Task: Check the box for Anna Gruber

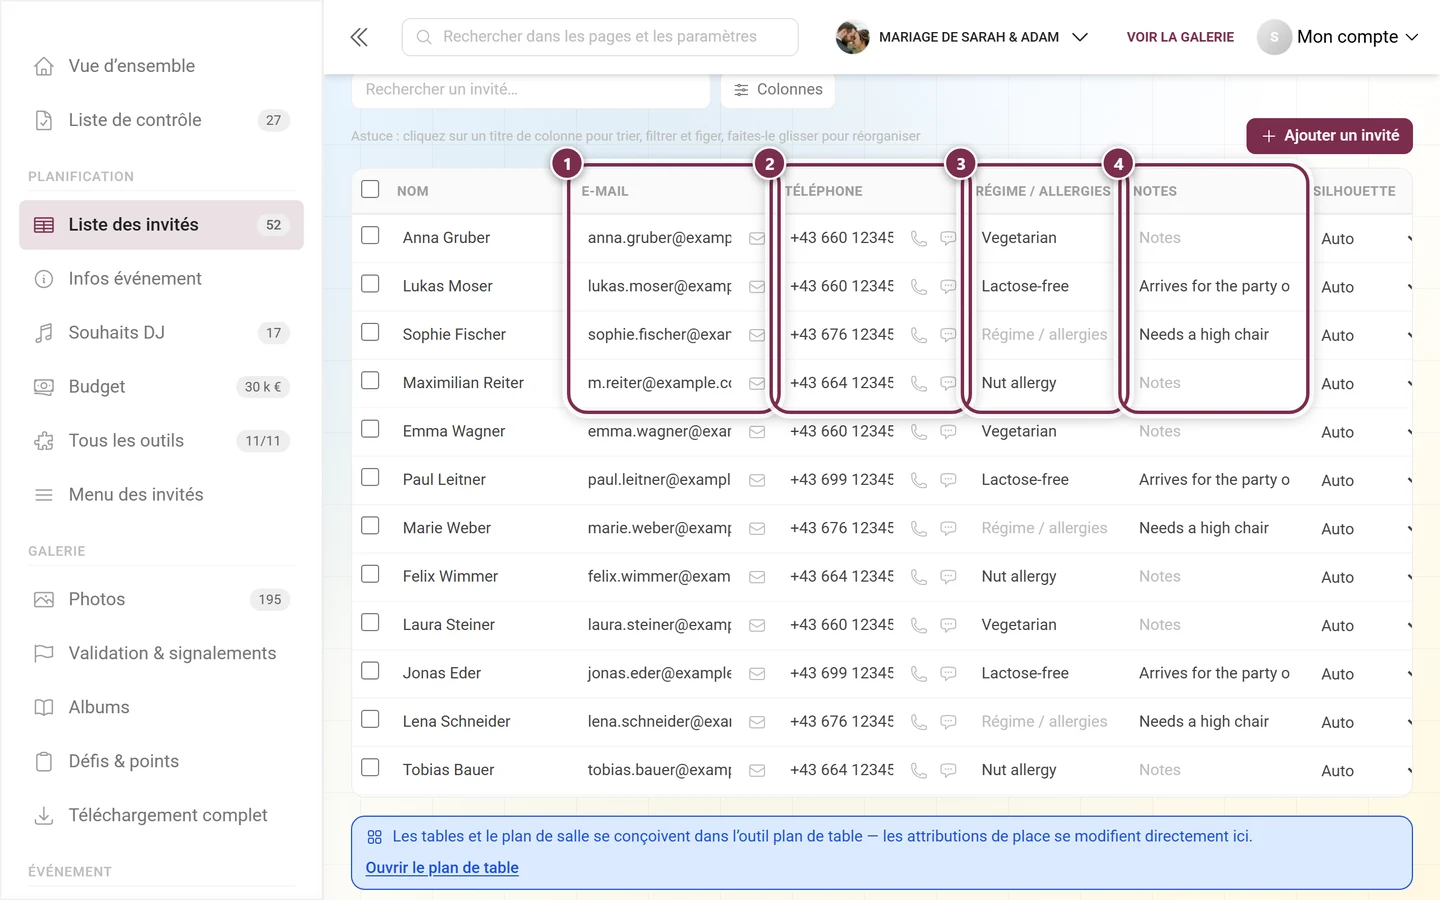Action: click(370, 235)
